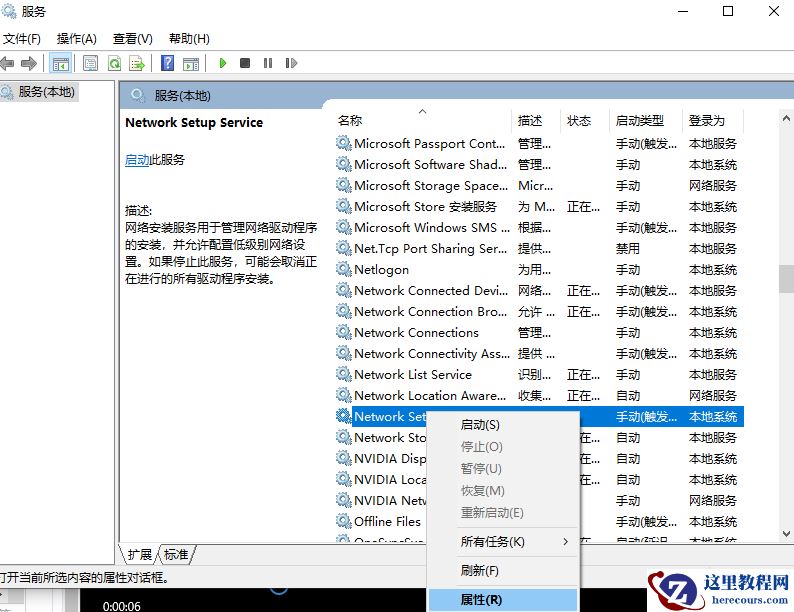Click the Forward arrow toolbar icon
794x612 pixels.
tap(29, 63)
